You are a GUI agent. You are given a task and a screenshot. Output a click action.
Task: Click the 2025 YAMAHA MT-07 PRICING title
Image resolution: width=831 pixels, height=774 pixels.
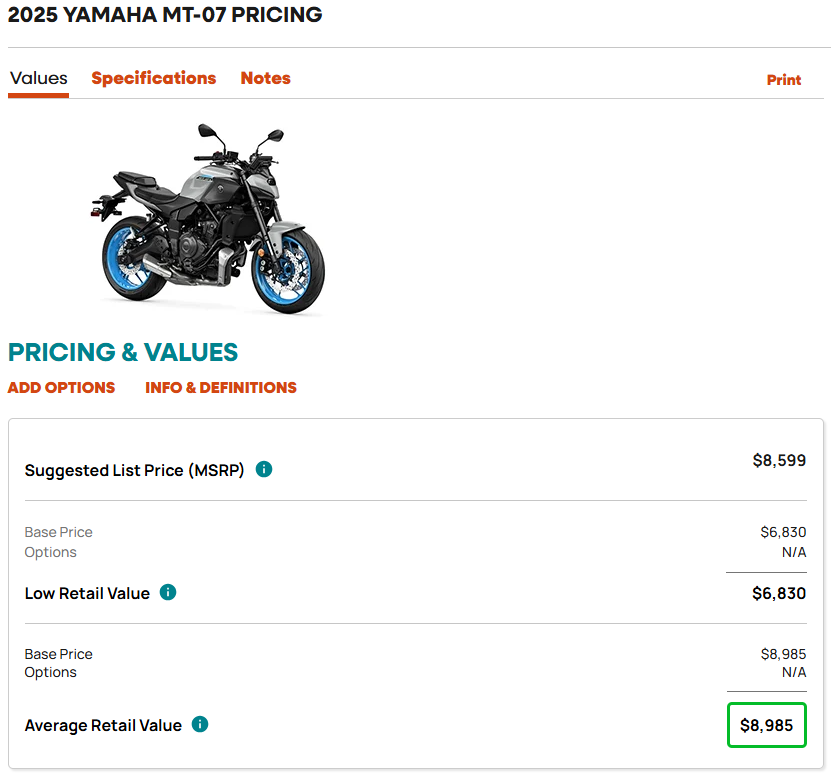point(165,15)
